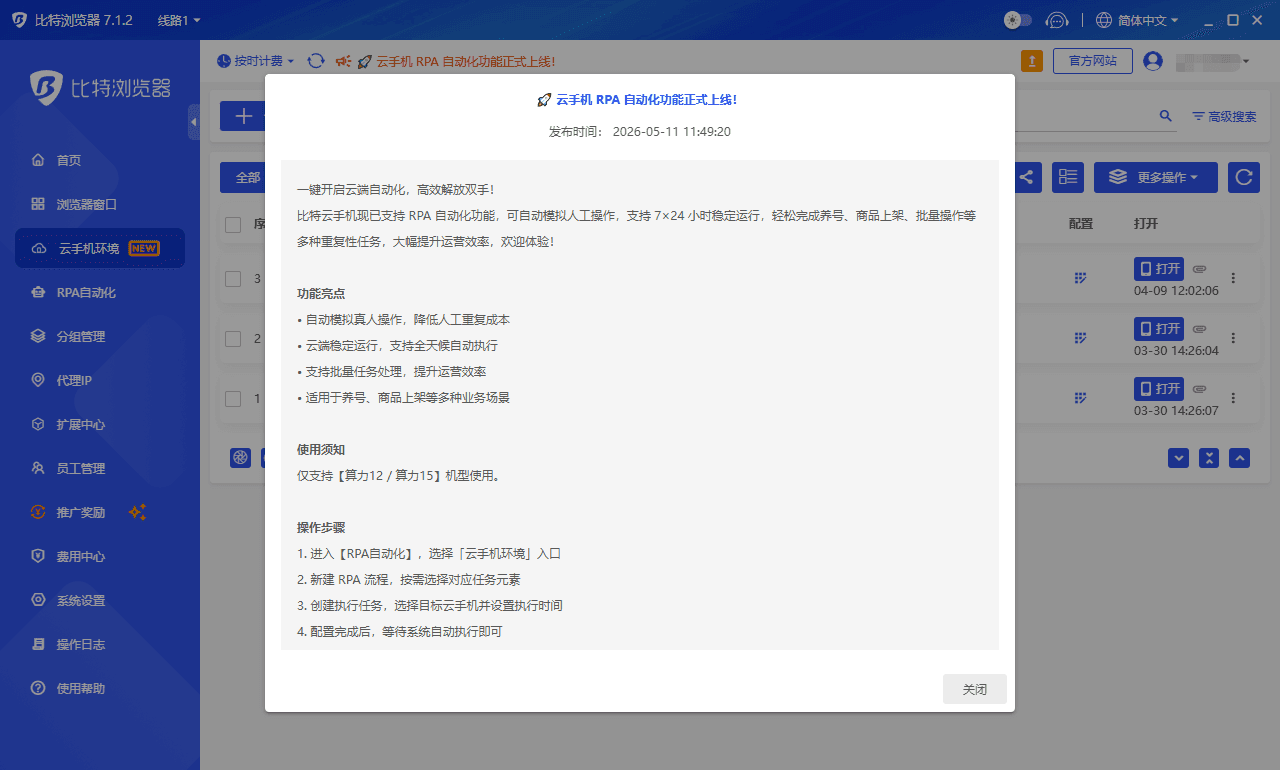The image size is (1280, 770).
Task: Click the megaphone announcement icon
Action: (x=343, y=61)
